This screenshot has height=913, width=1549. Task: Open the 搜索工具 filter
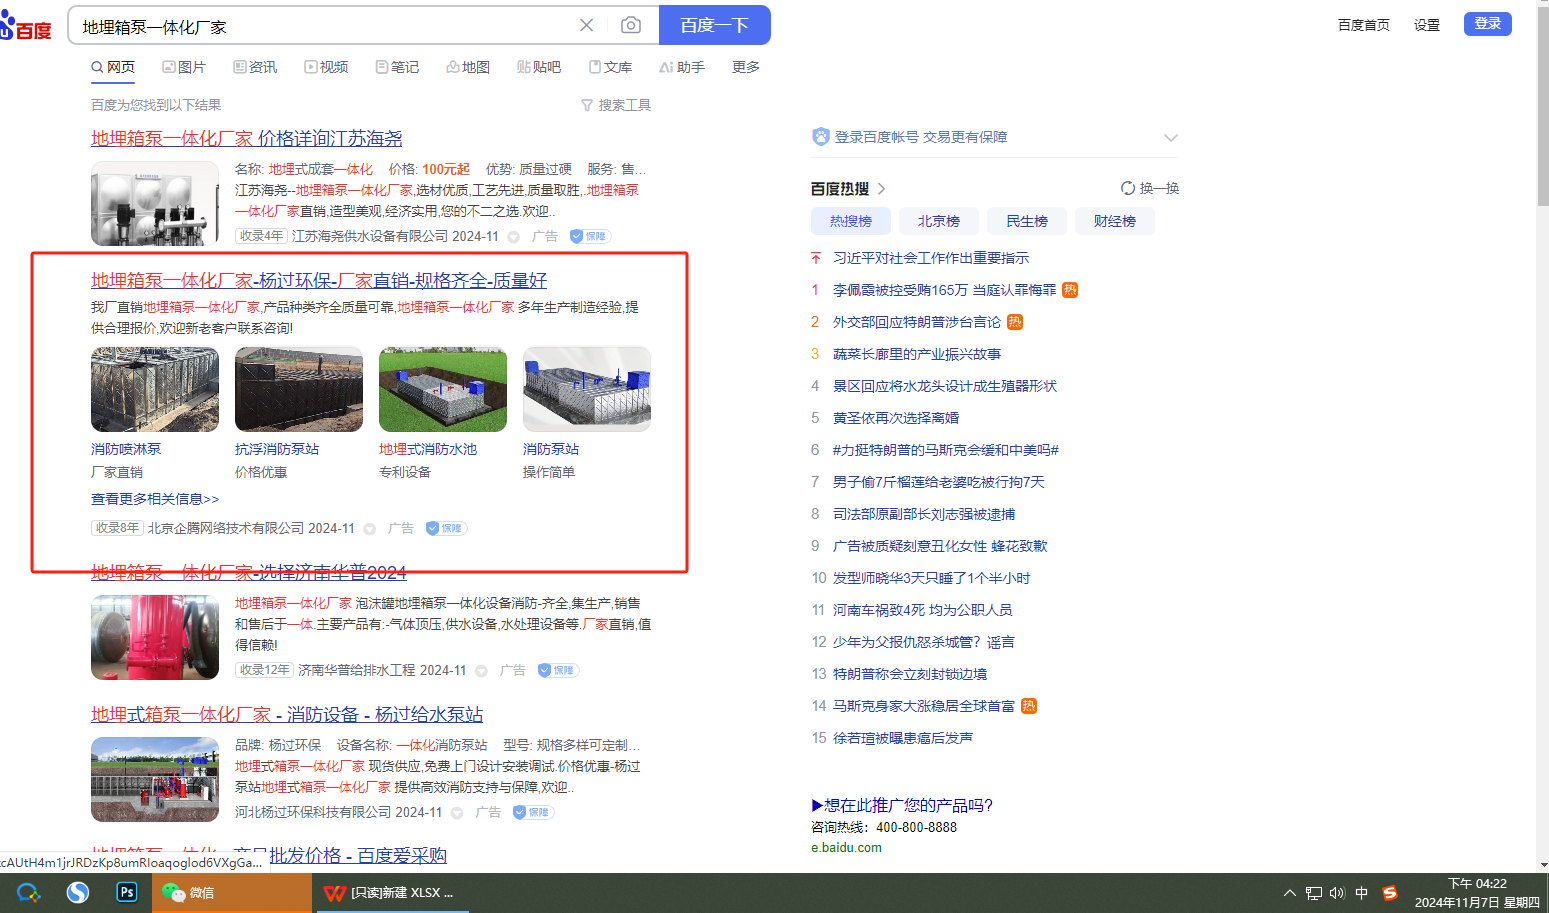click(x=616, y=105)
